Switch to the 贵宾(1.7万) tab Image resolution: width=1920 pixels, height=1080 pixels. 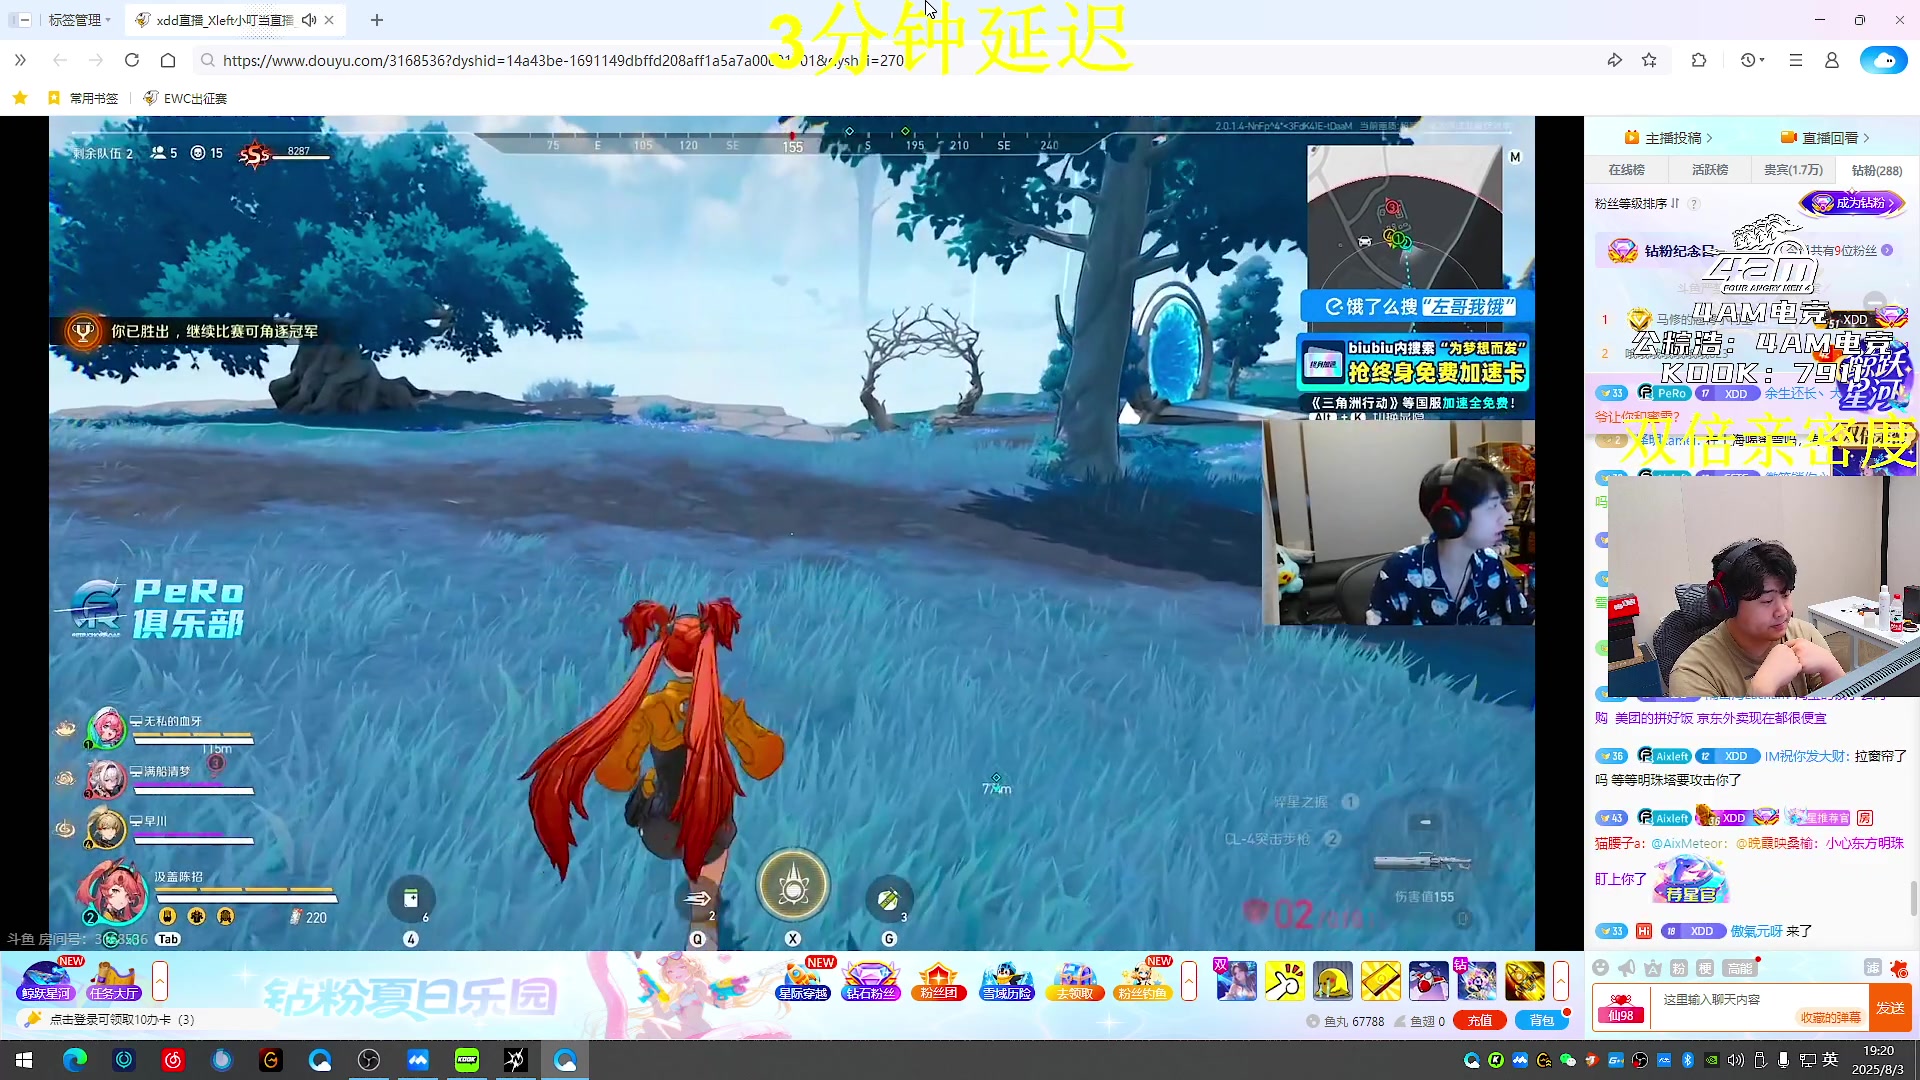1793,170
